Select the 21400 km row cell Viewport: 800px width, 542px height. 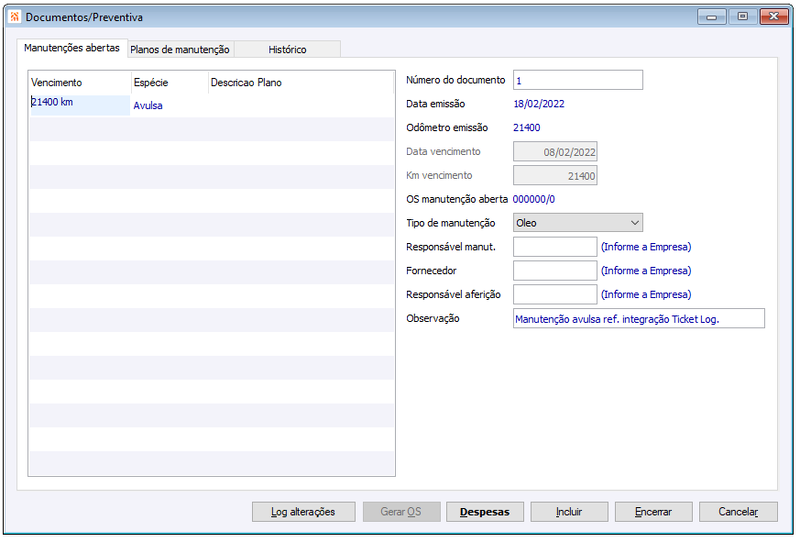[80, 105]
